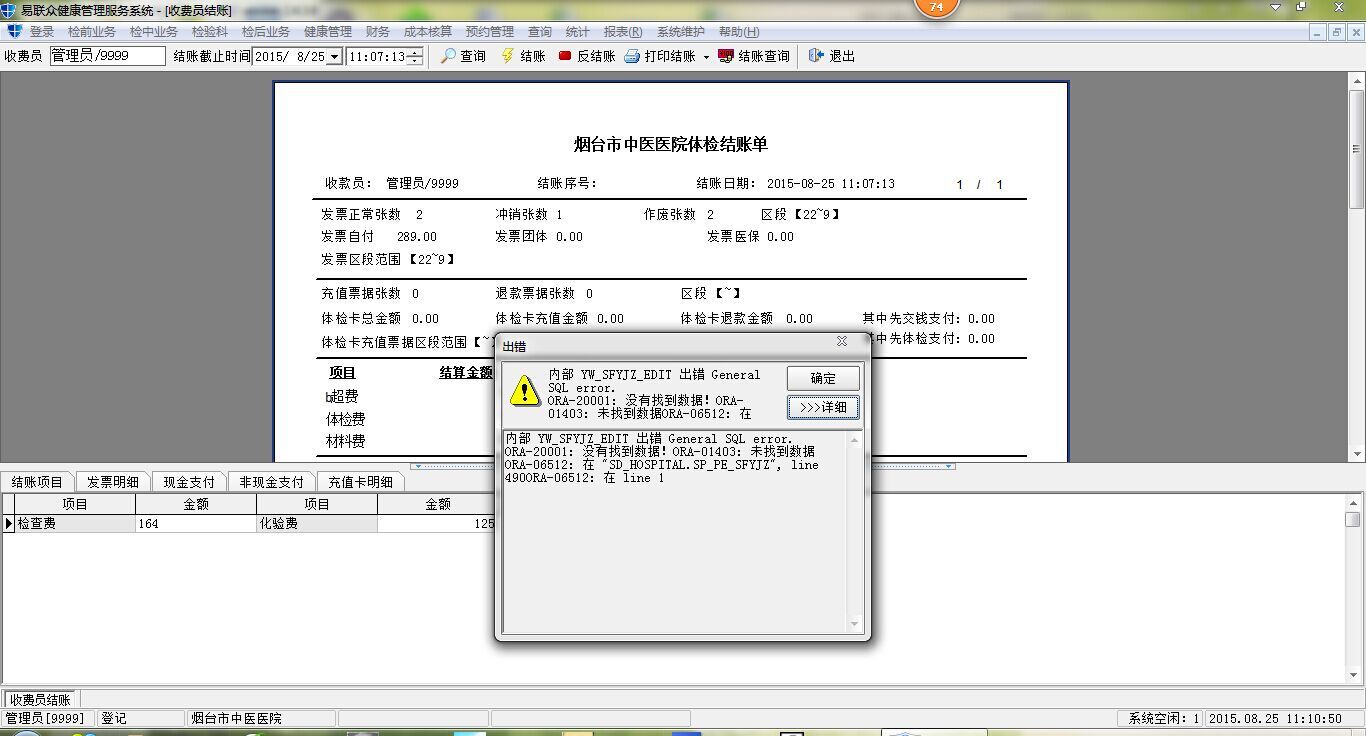Switch to the 充值卡明细 tab

(361, 482)
